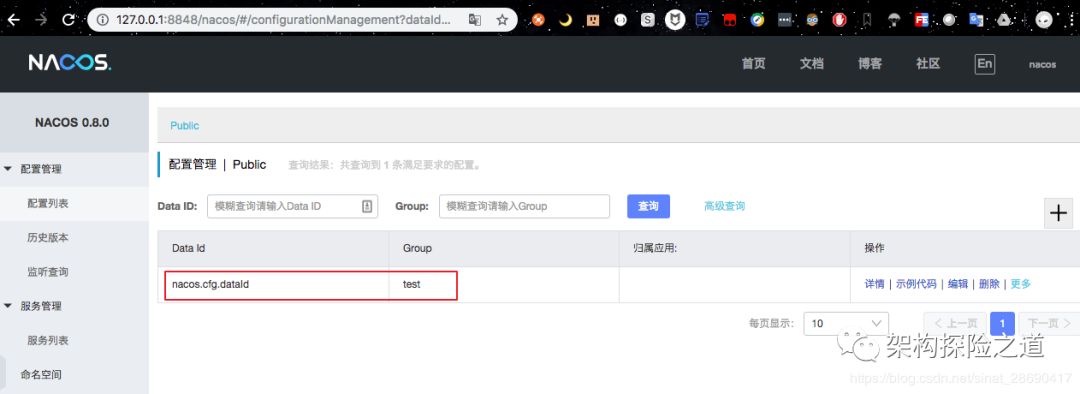1080x394 pixels.
Task: Click the blue 查询 button
Action: [648, 206]
